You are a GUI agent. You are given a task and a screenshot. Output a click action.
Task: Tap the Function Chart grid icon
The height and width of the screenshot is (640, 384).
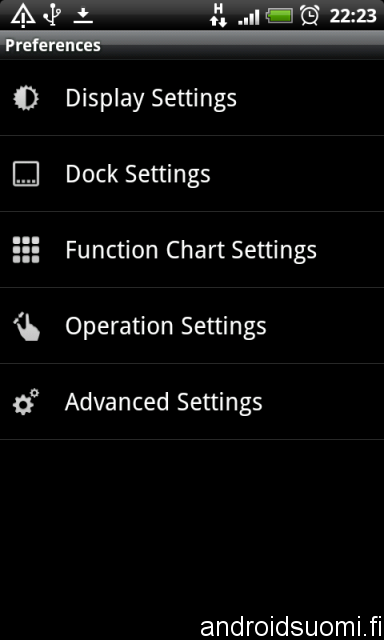point(26,250)
